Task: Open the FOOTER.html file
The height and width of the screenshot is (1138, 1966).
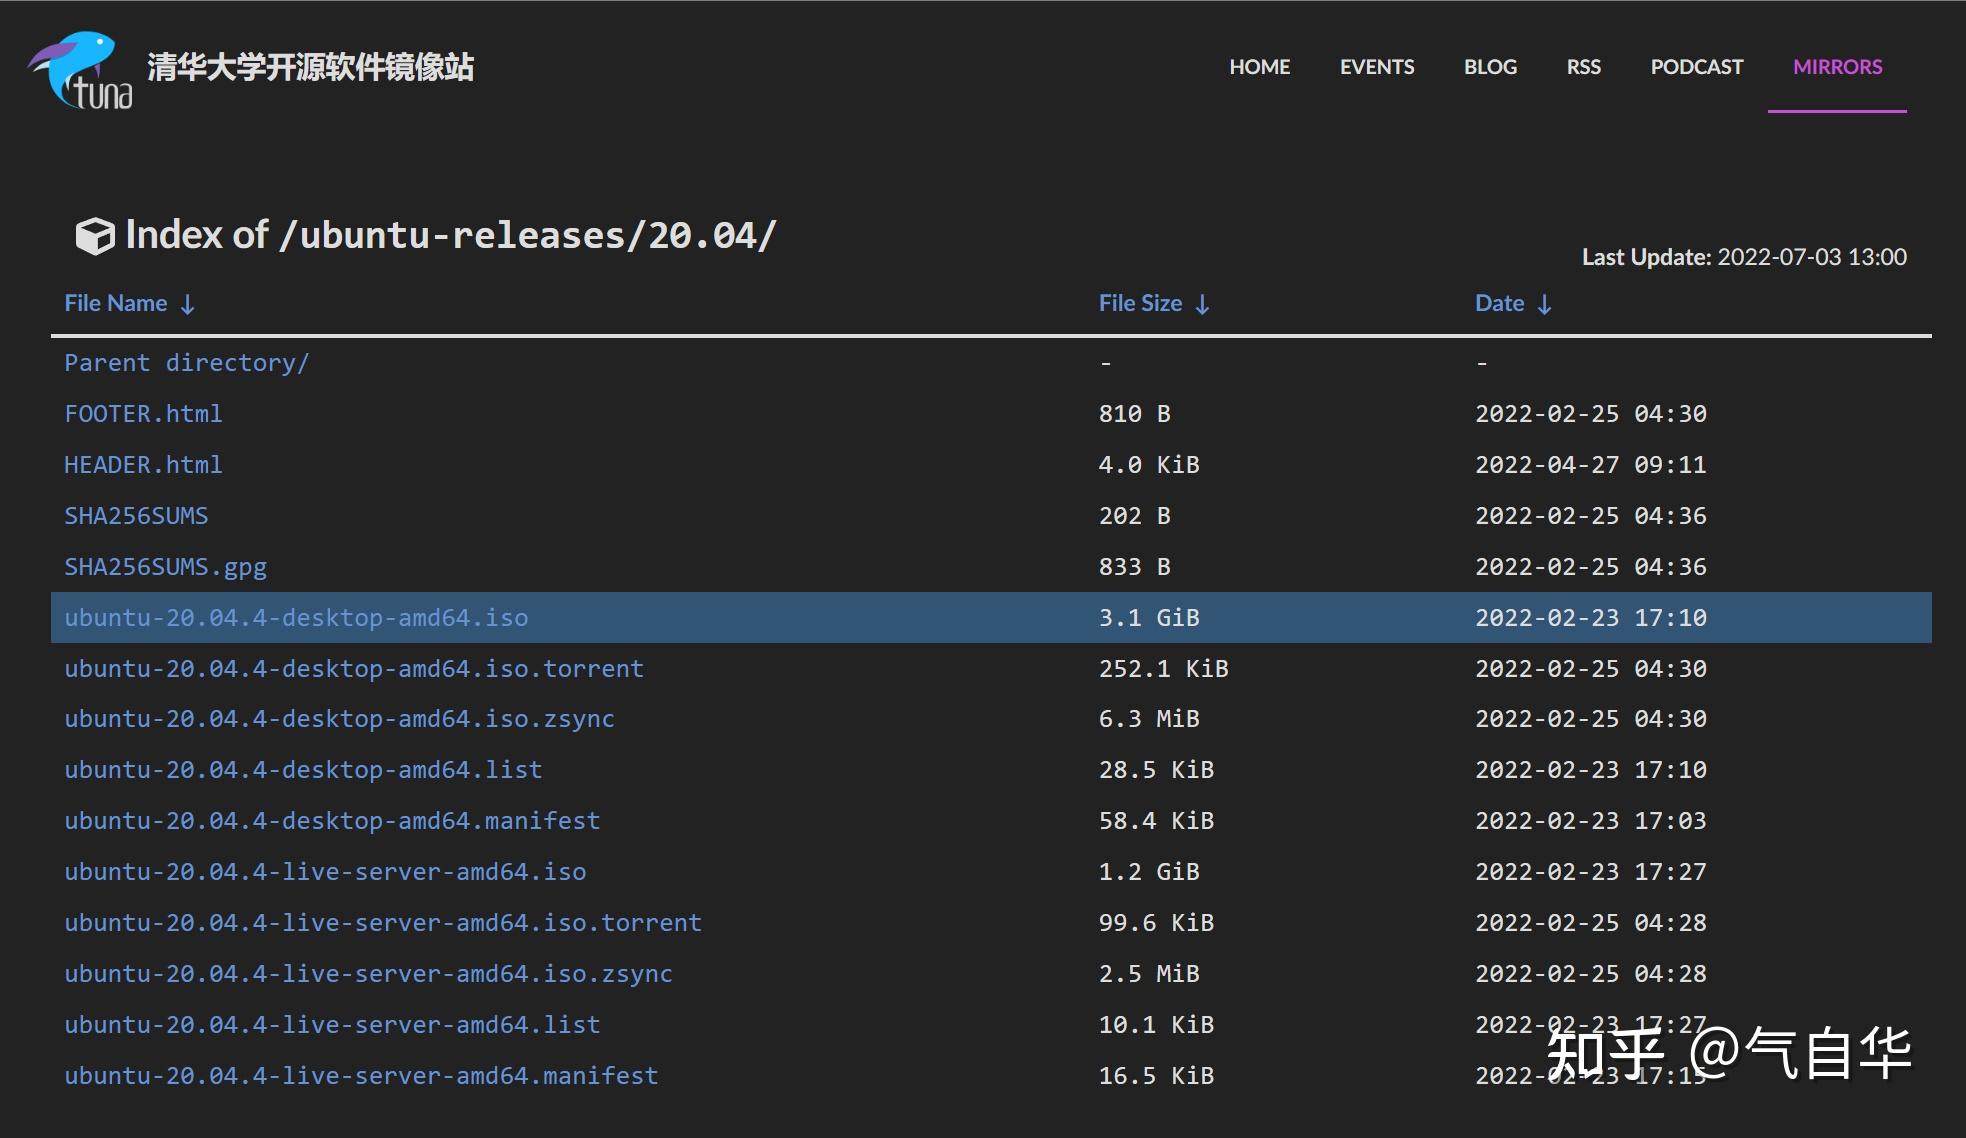Action: (143, 413)
